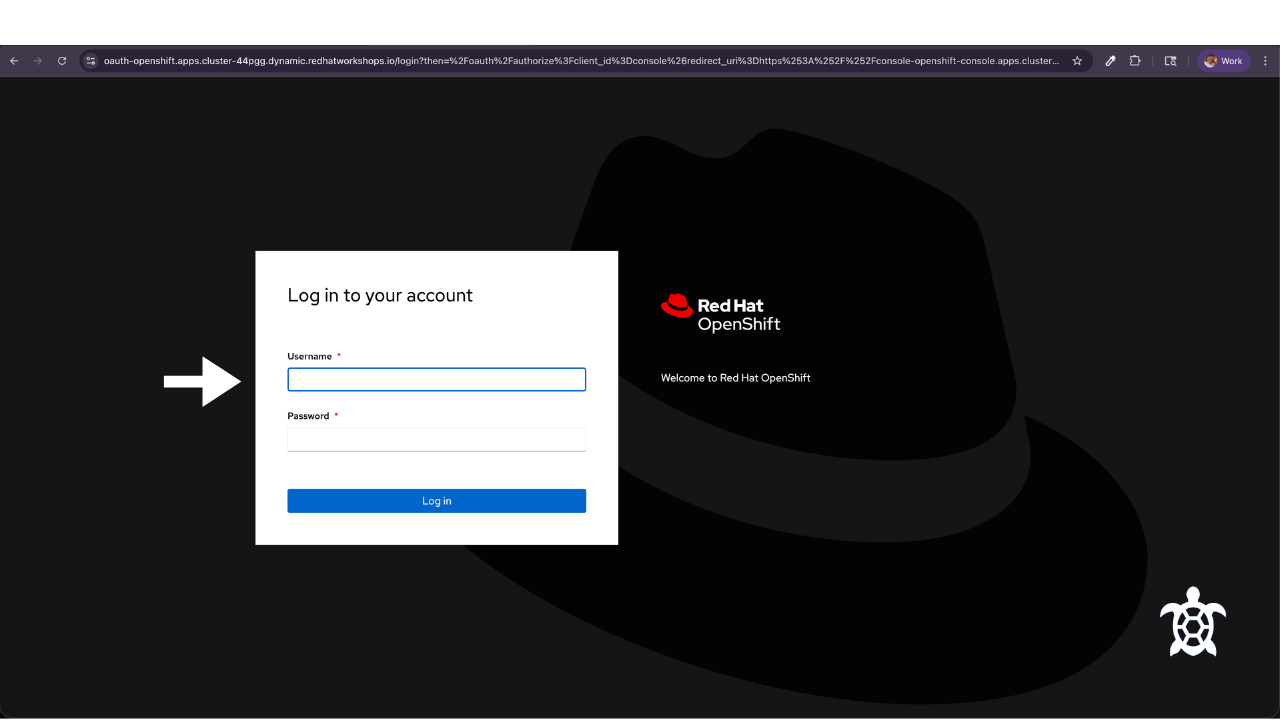Click the "Welcome to Red Hat OpenShift" text
Image resolution: width=1280 pixels, height=720 pixels.
(736, 378)
